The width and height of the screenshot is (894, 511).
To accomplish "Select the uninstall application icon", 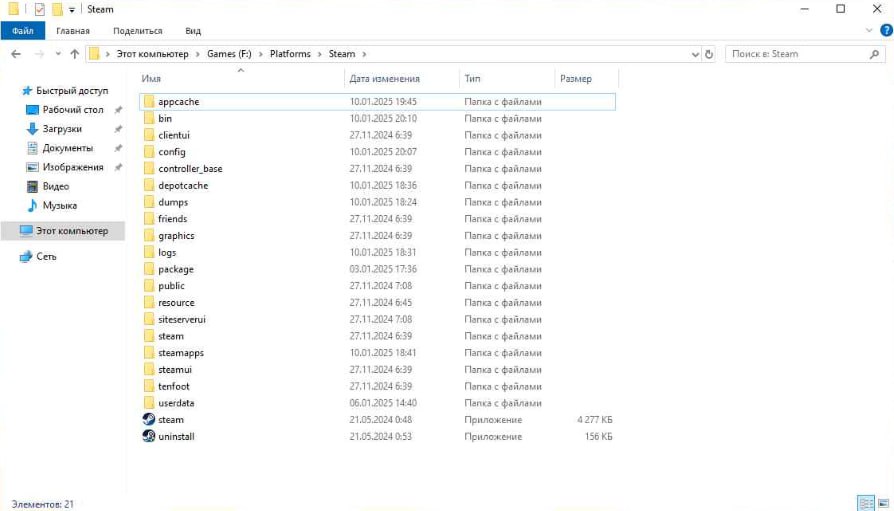I will (x=149, y=437).
